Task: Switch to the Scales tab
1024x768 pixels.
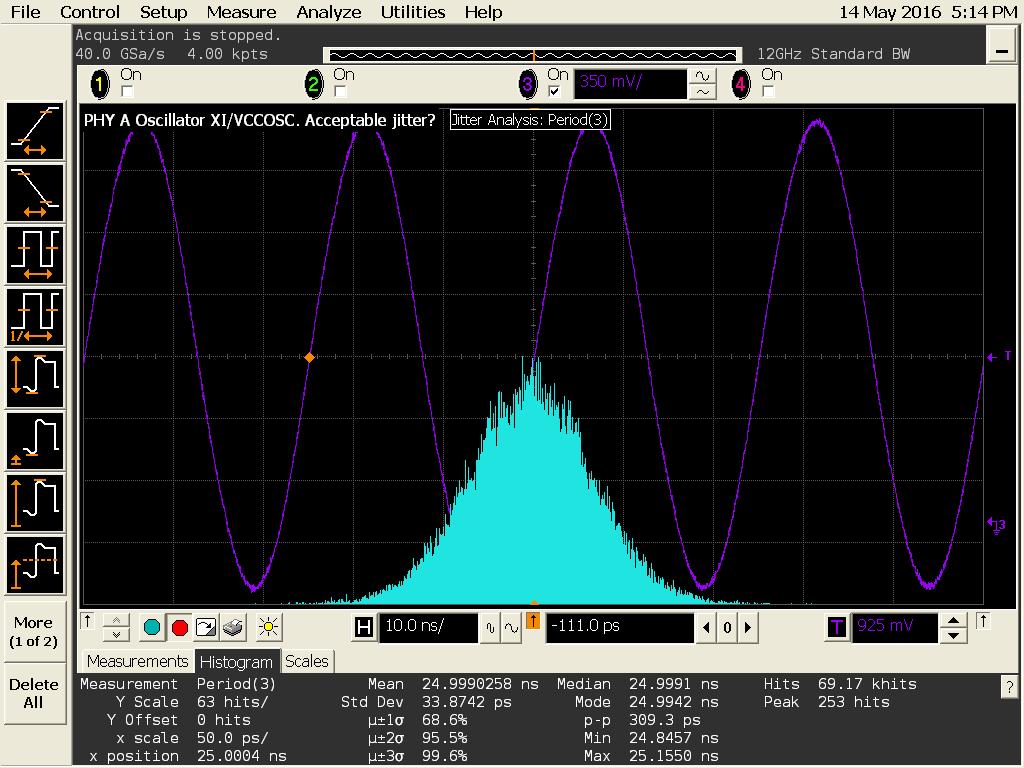Action: 307,662
